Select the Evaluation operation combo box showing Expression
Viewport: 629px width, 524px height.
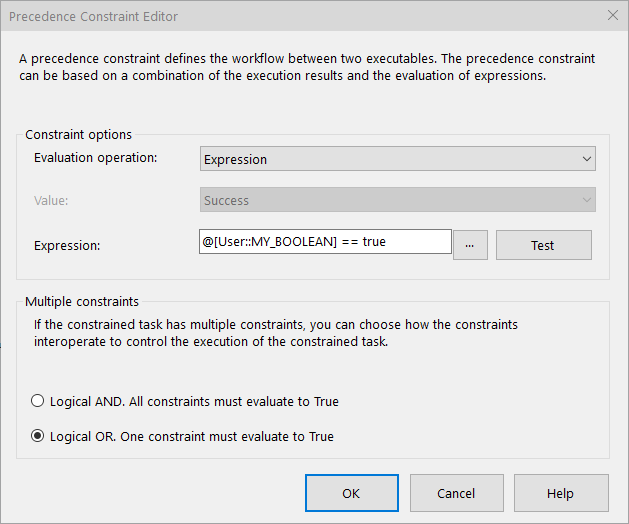390,159
